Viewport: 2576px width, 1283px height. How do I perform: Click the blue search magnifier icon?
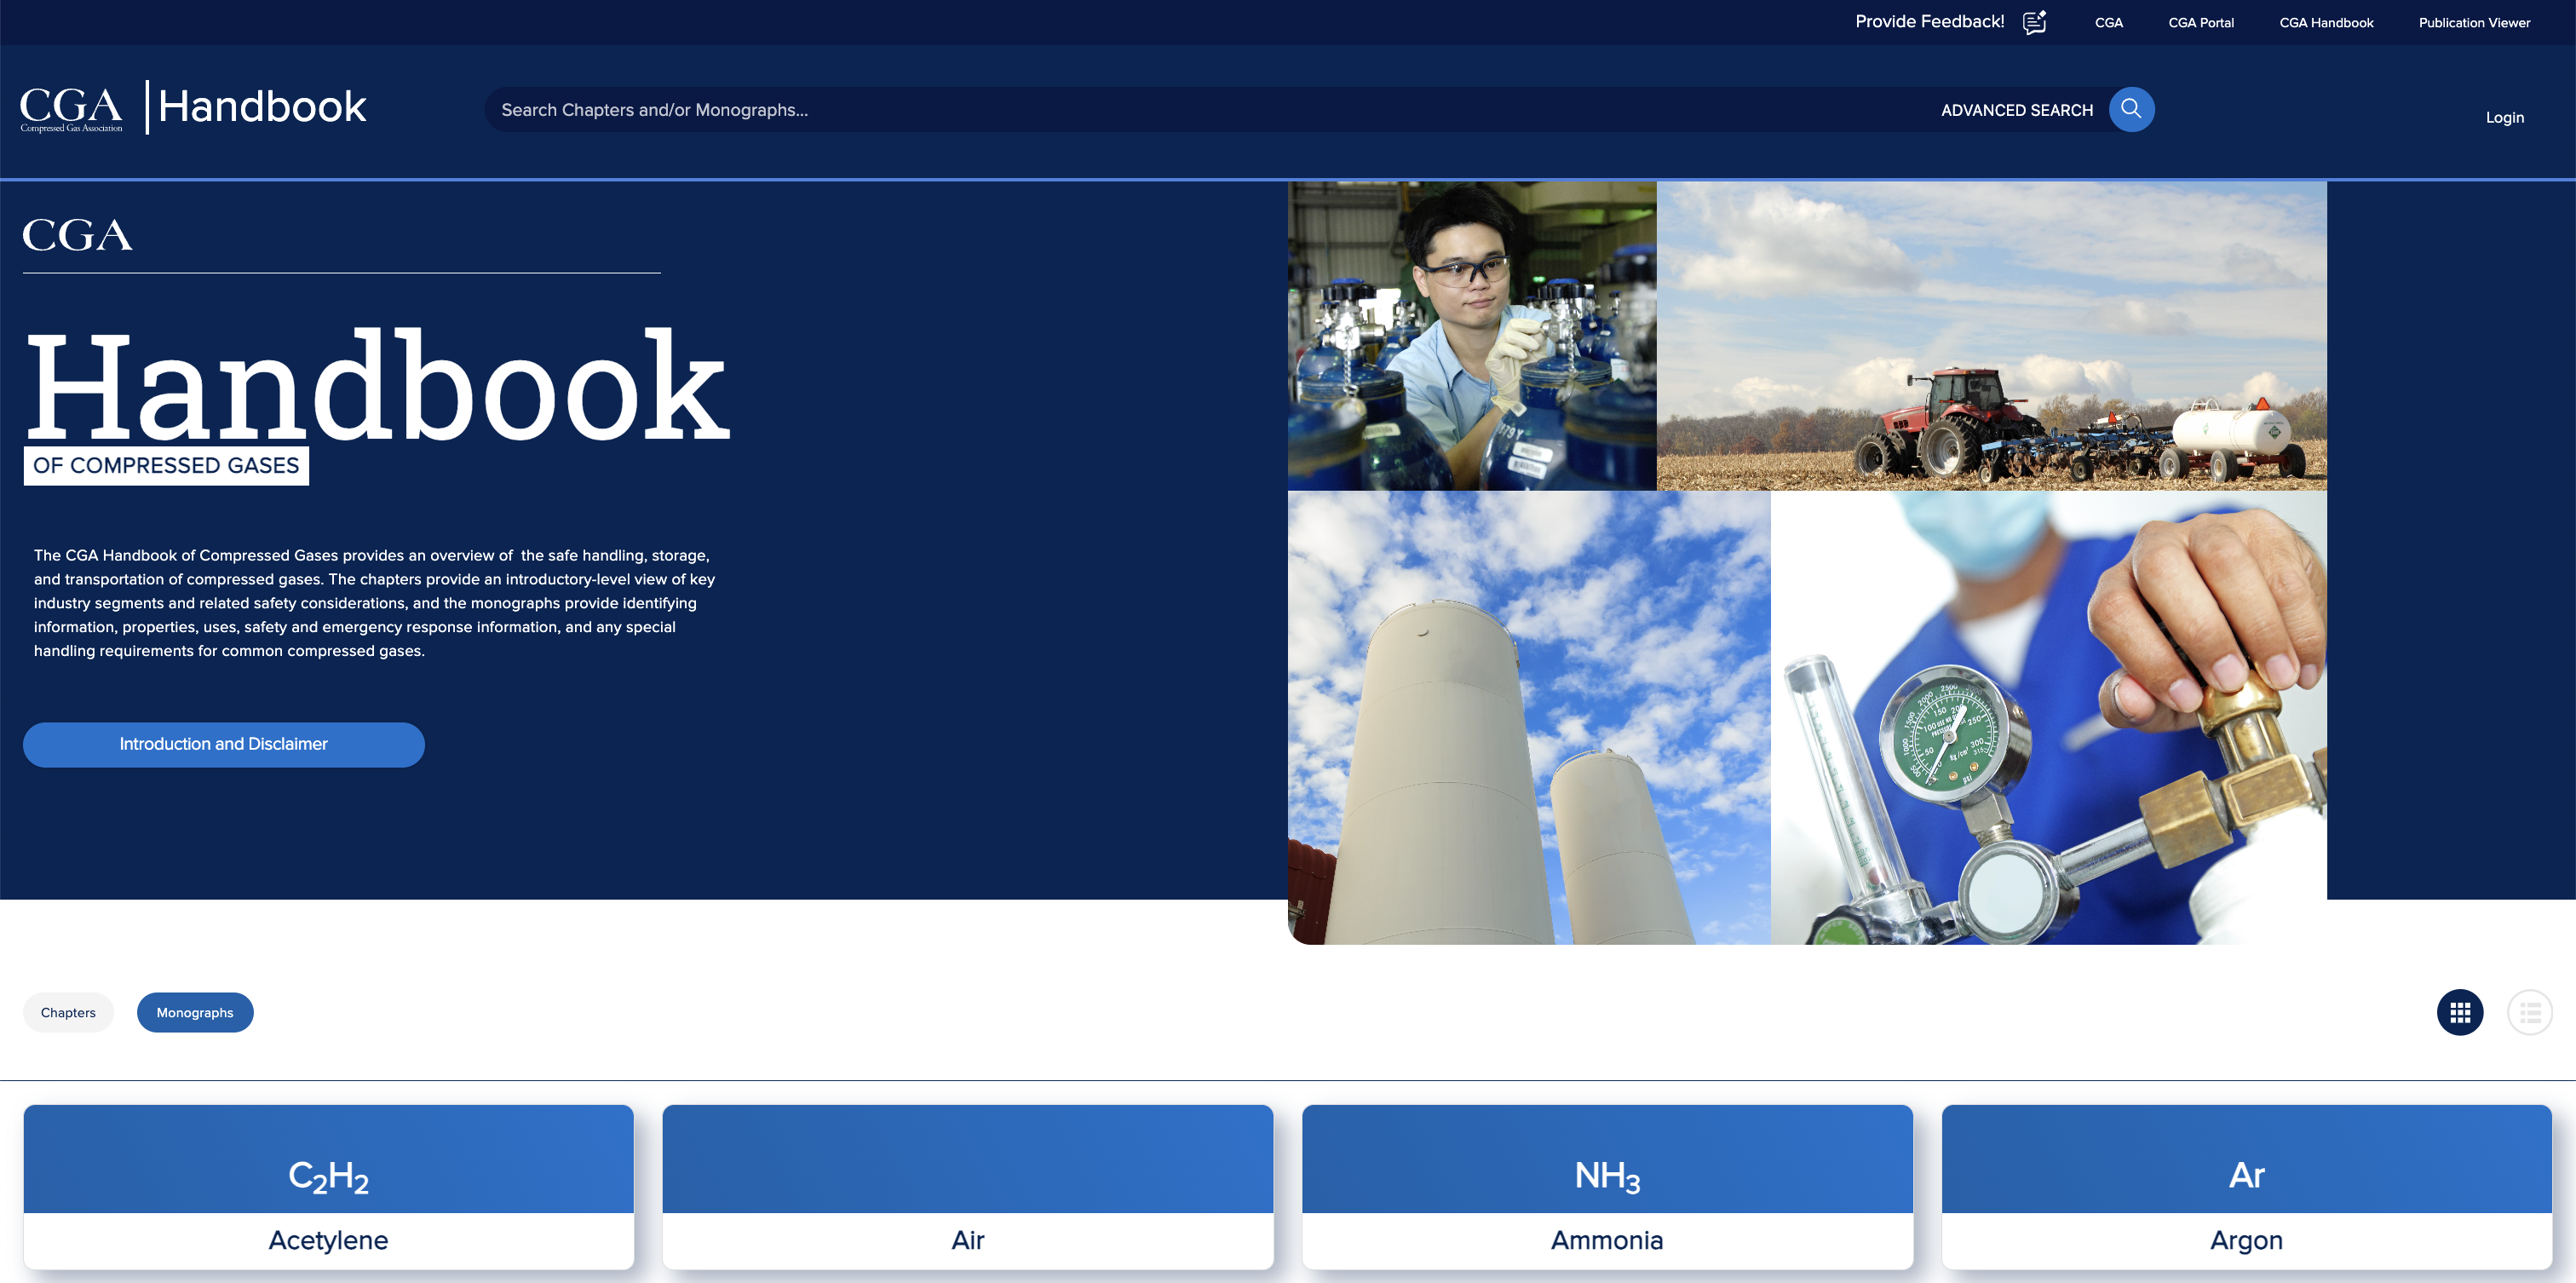(x=2131, y=109)
